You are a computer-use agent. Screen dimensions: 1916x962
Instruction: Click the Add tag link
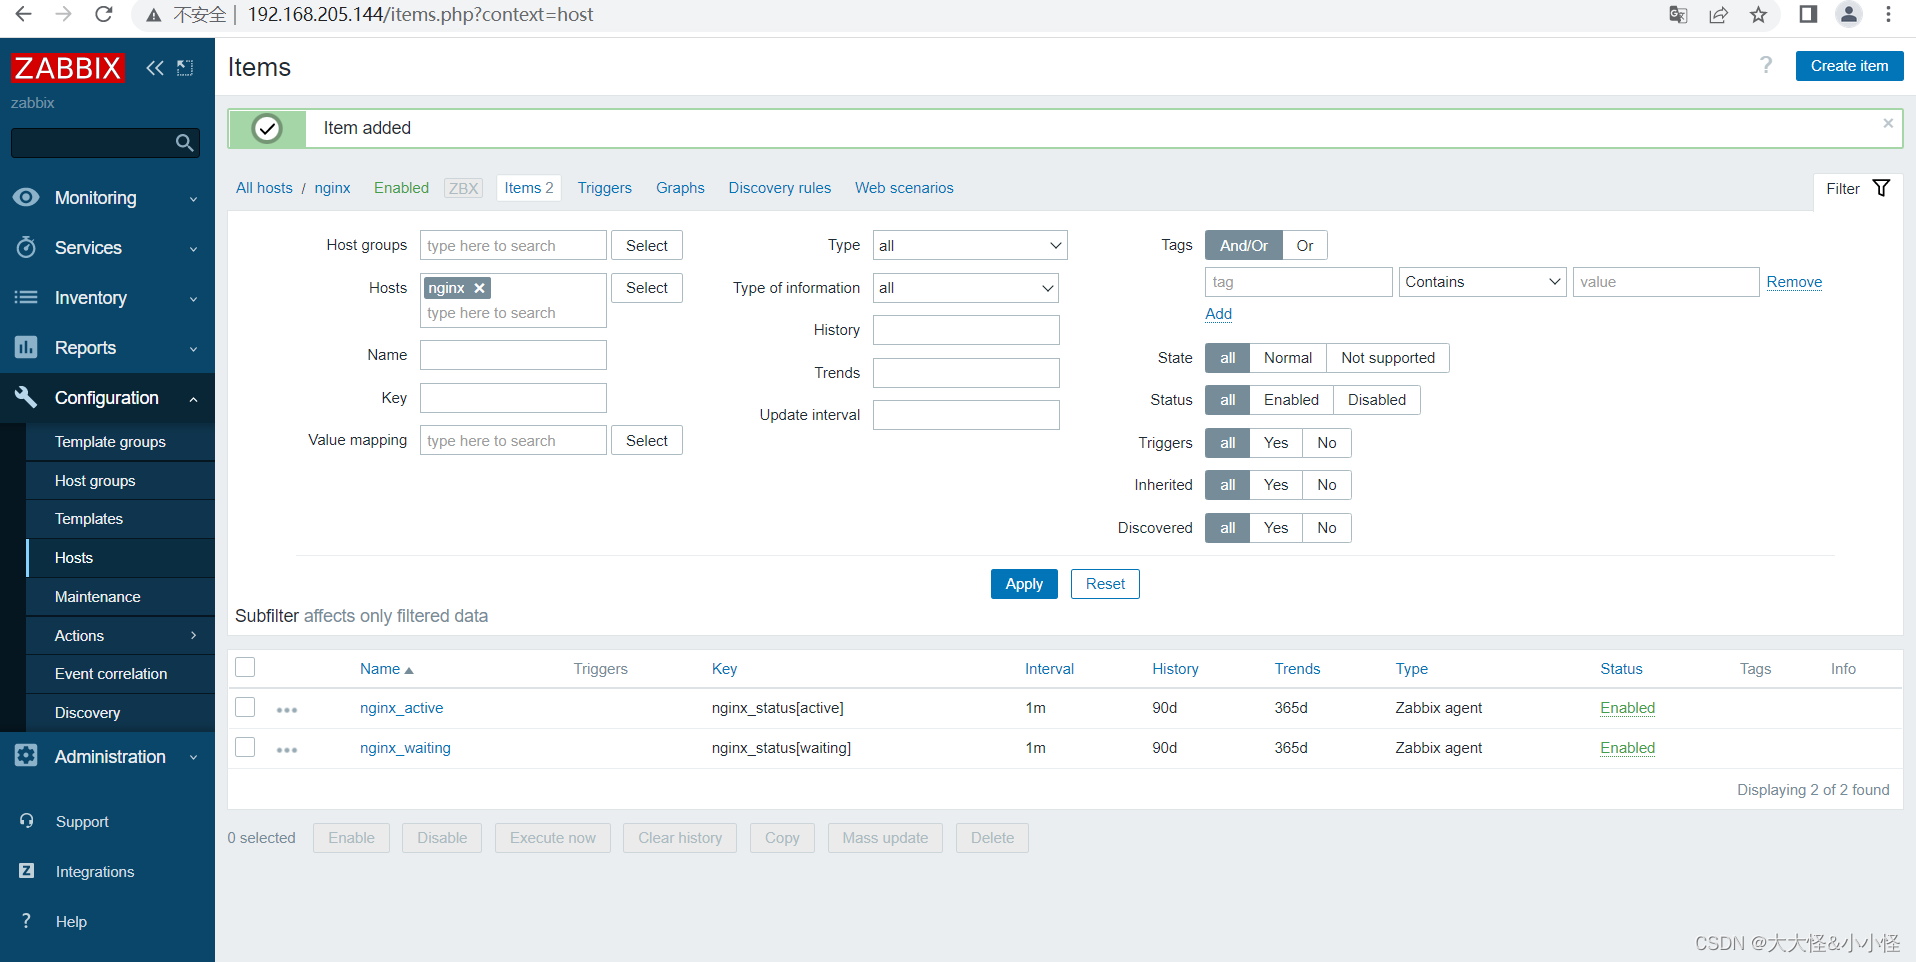coord(1218,314)
